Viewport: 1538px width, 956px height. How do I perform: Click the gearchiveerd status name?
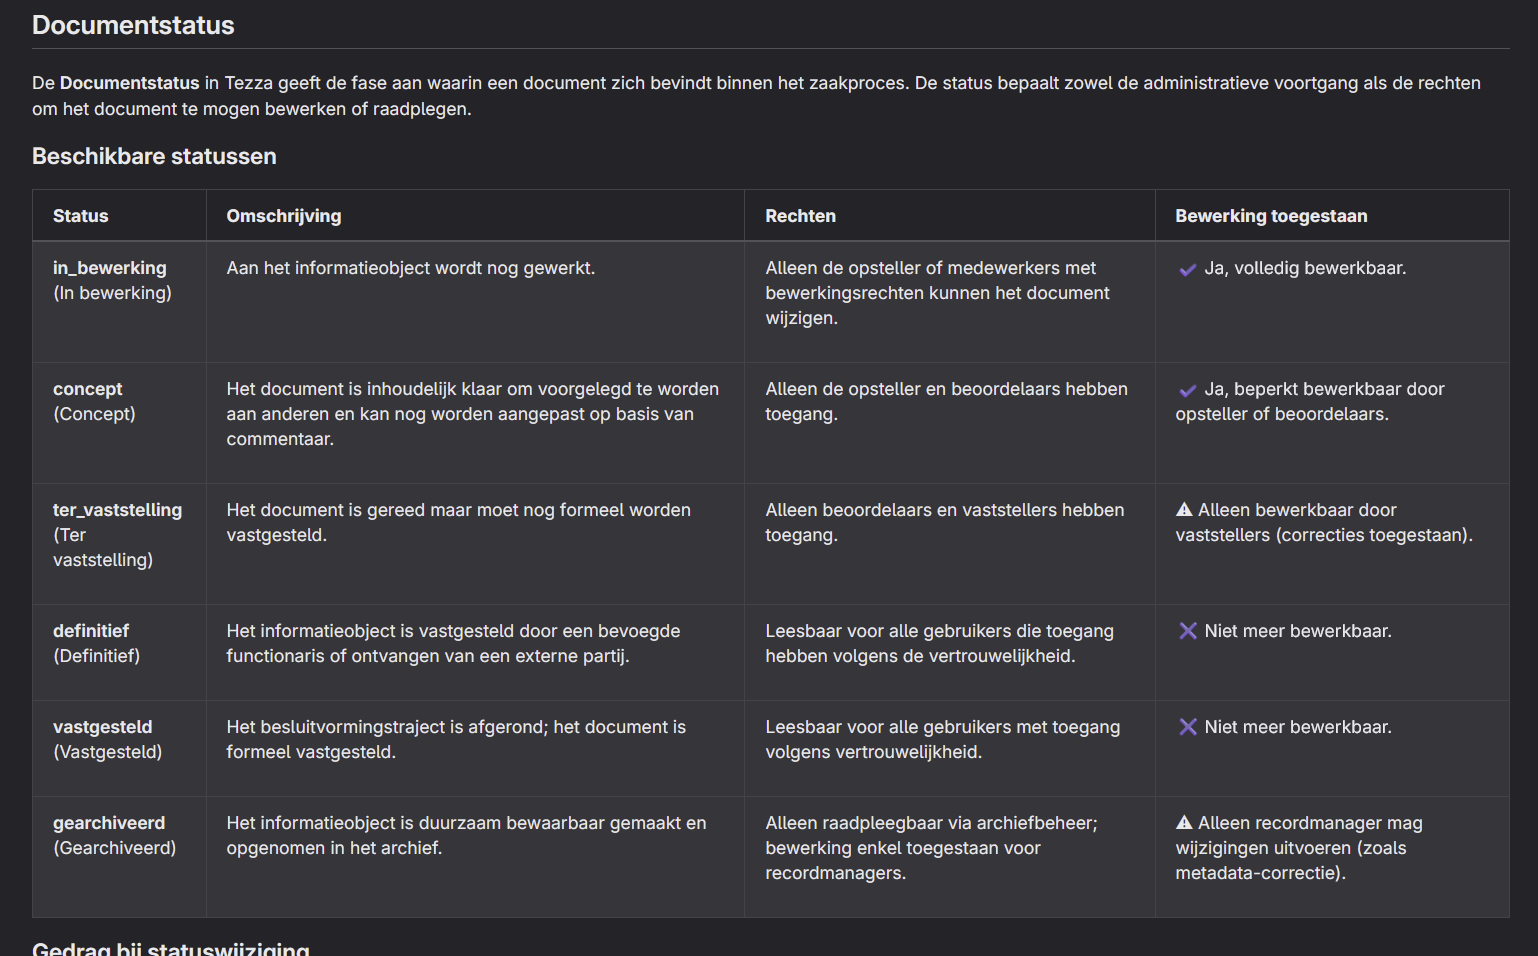tap(109, 823)
